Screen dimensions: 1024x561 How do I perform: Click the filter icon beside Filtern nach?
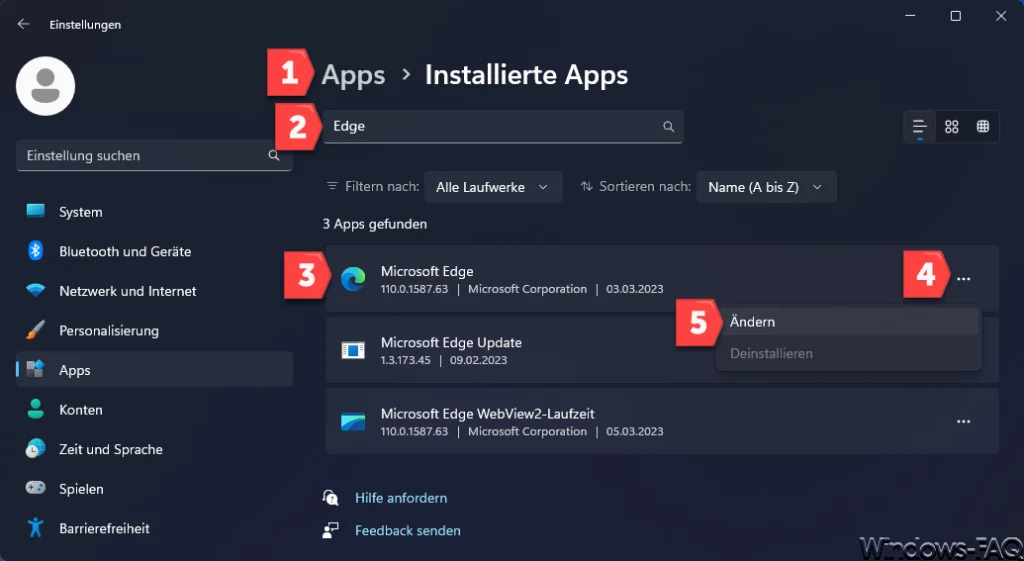(x=332, y=186)
